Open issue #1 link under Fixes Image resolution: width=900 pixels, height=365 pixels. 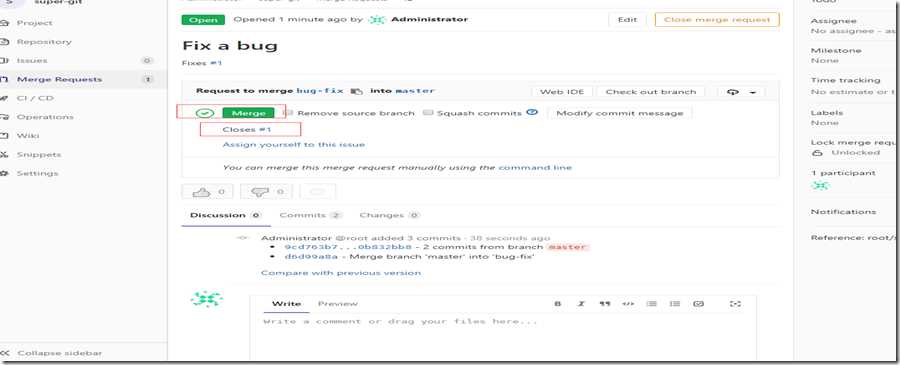point(216,63)
